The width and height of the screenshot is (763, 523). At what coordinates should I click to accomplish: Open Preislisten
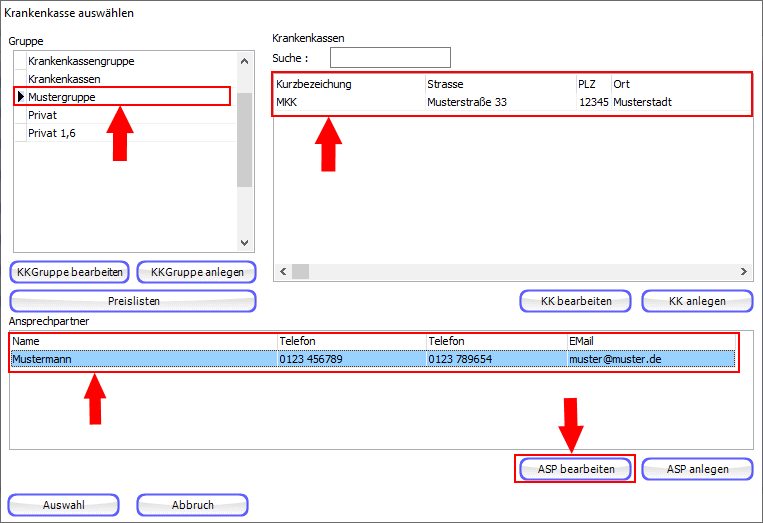click(133, 301)
